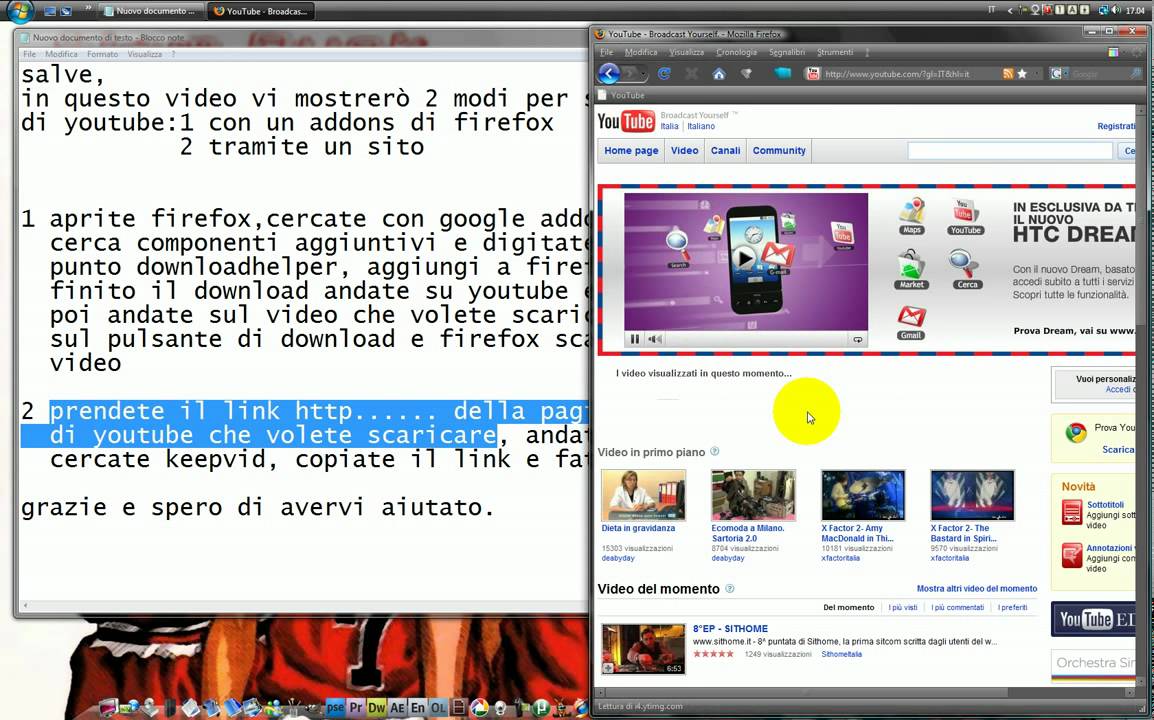Screen dimensions: 1154x720
Task: Open the 8°EP - SITHOME video link
Action: pyautogui.click(x=730, y=629)
